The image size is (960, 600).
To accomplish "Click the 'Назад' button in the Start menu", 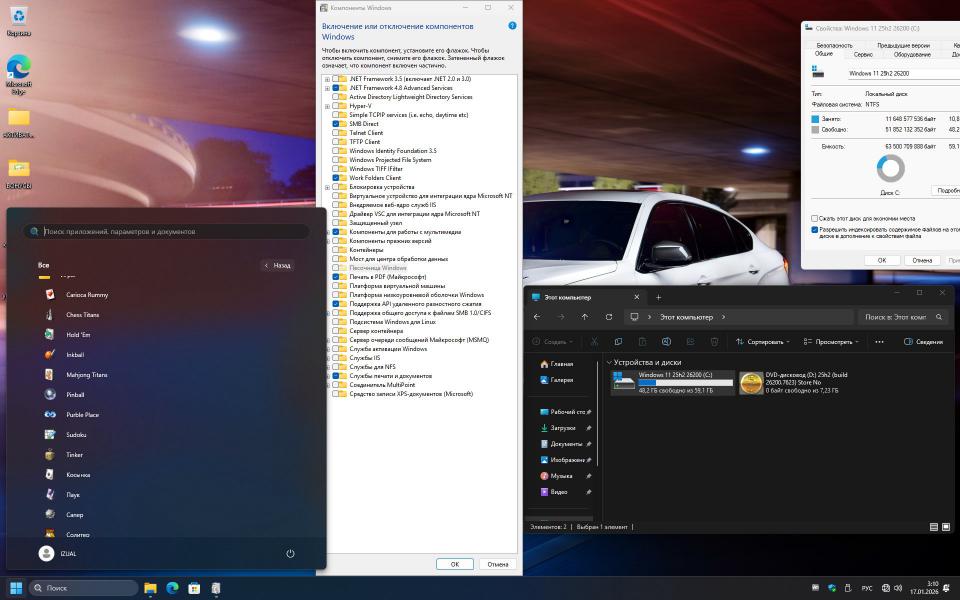I will (x=278, y=265).
